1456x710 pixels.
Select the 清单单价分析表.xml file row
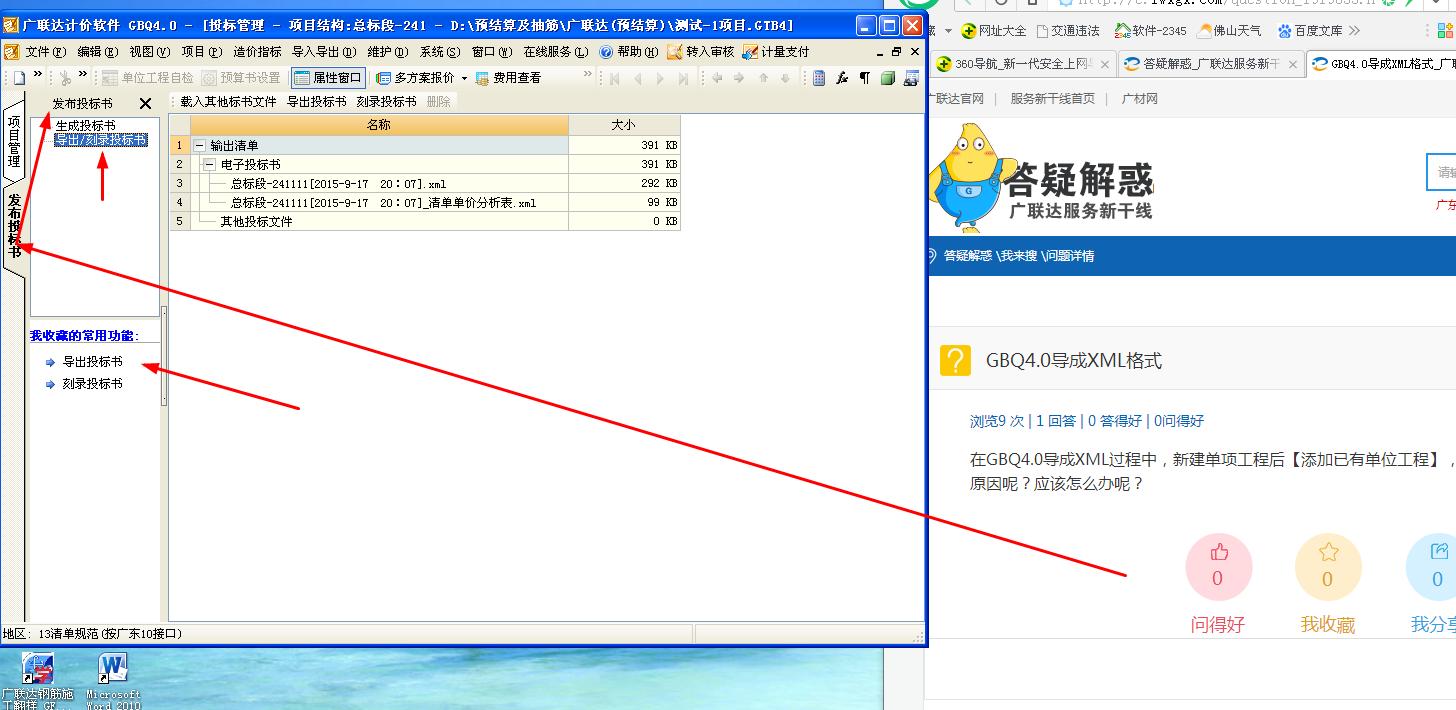(x=424, y=203)
